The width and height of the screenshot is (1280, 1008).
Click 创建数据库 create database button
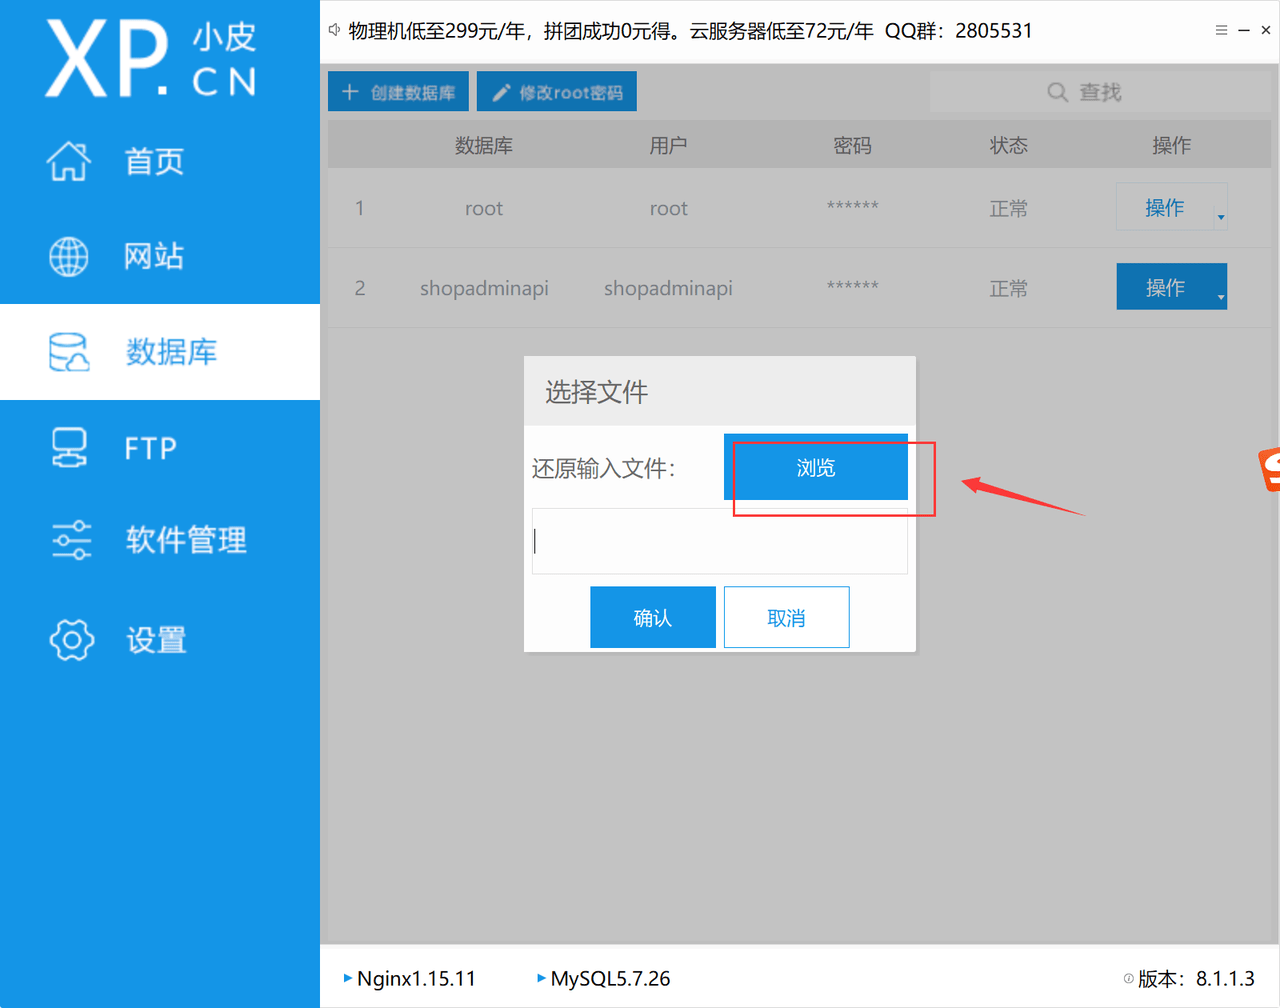(398, 92)
